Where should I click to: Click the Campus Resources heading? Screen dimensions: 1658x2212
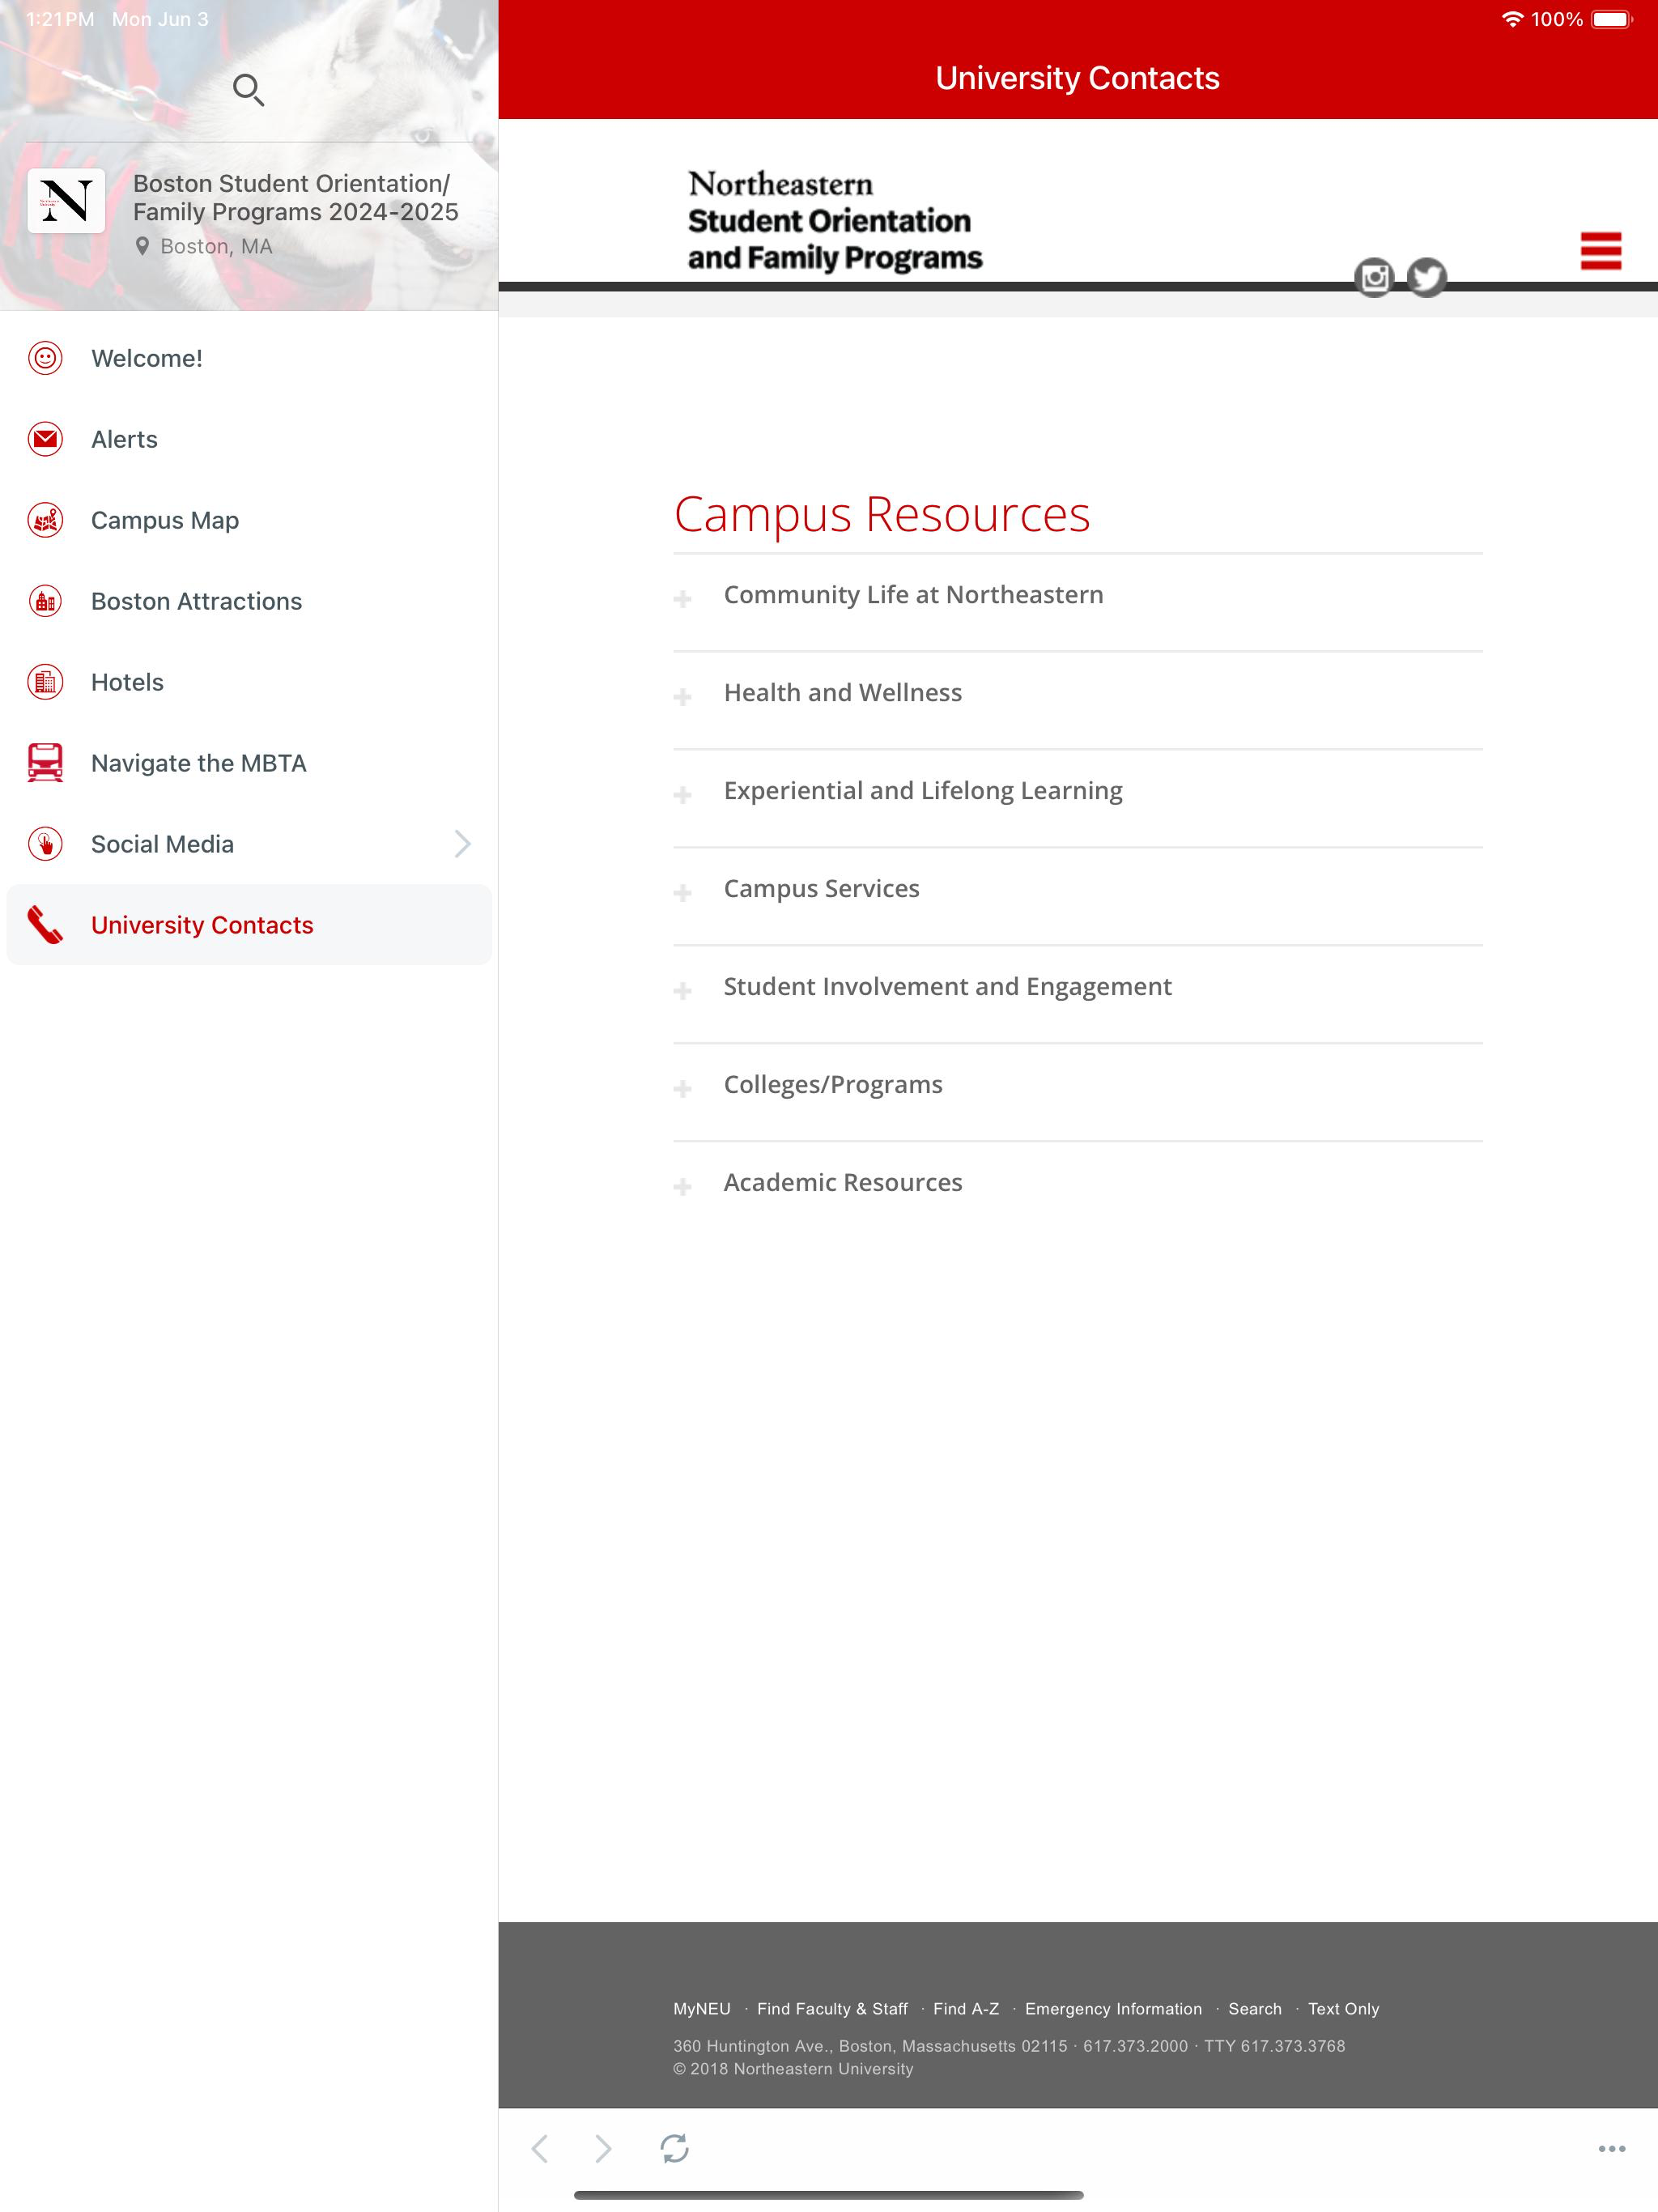tap(881, 514)
